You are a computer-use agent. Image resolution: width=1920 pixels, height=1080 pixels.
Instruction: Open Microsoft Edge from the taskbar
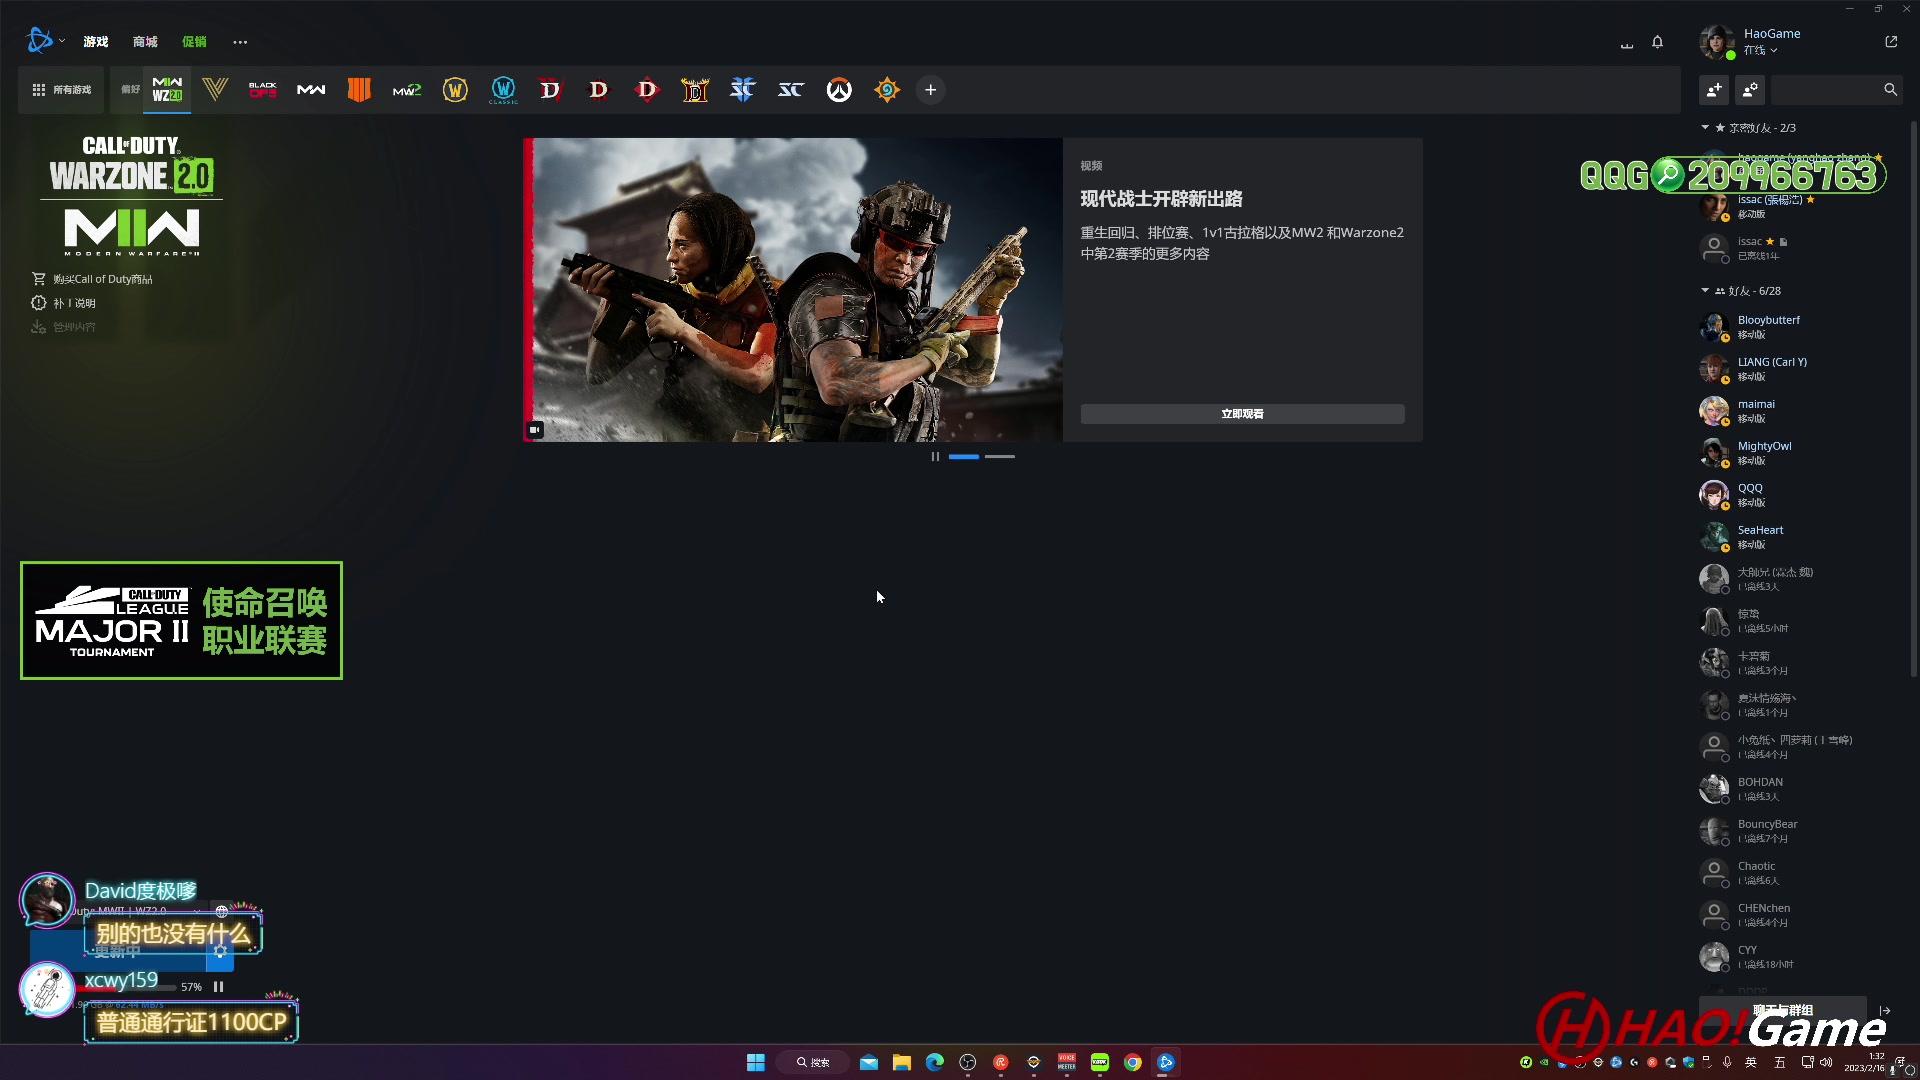click(935, 1062)
